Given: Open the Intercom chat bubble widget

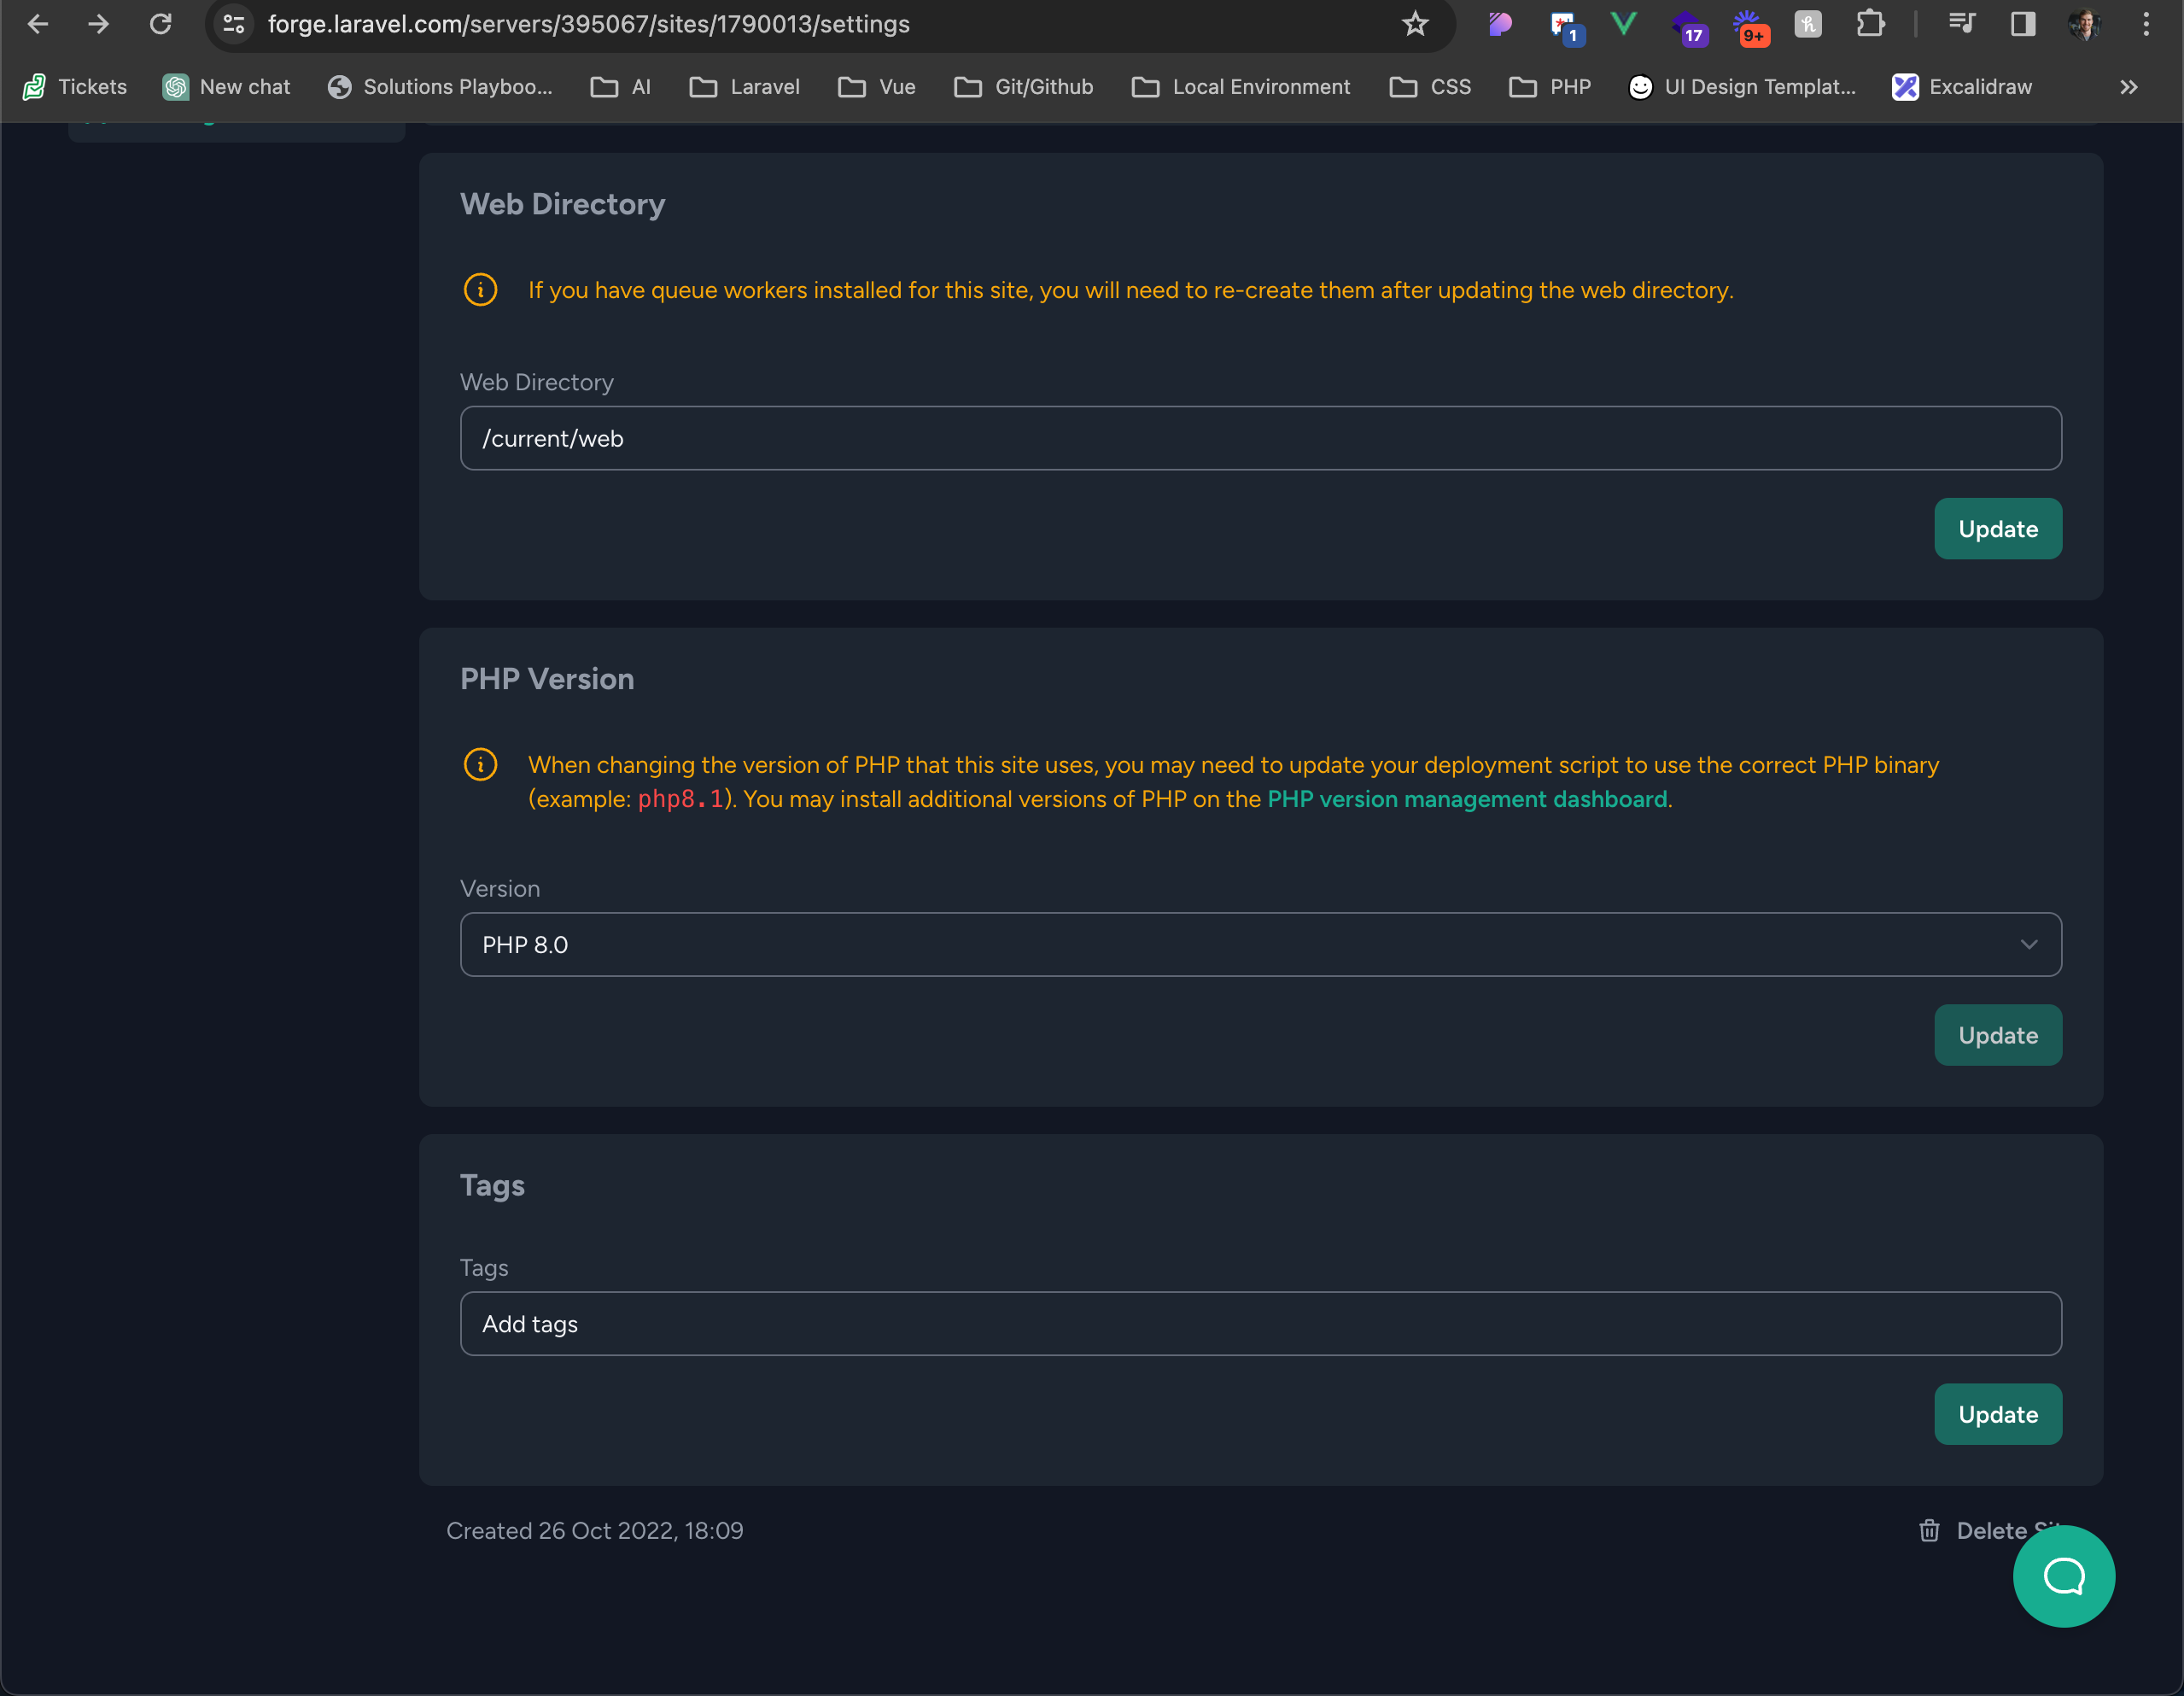Looking at the screenshot, I should pos(2063,1576).
